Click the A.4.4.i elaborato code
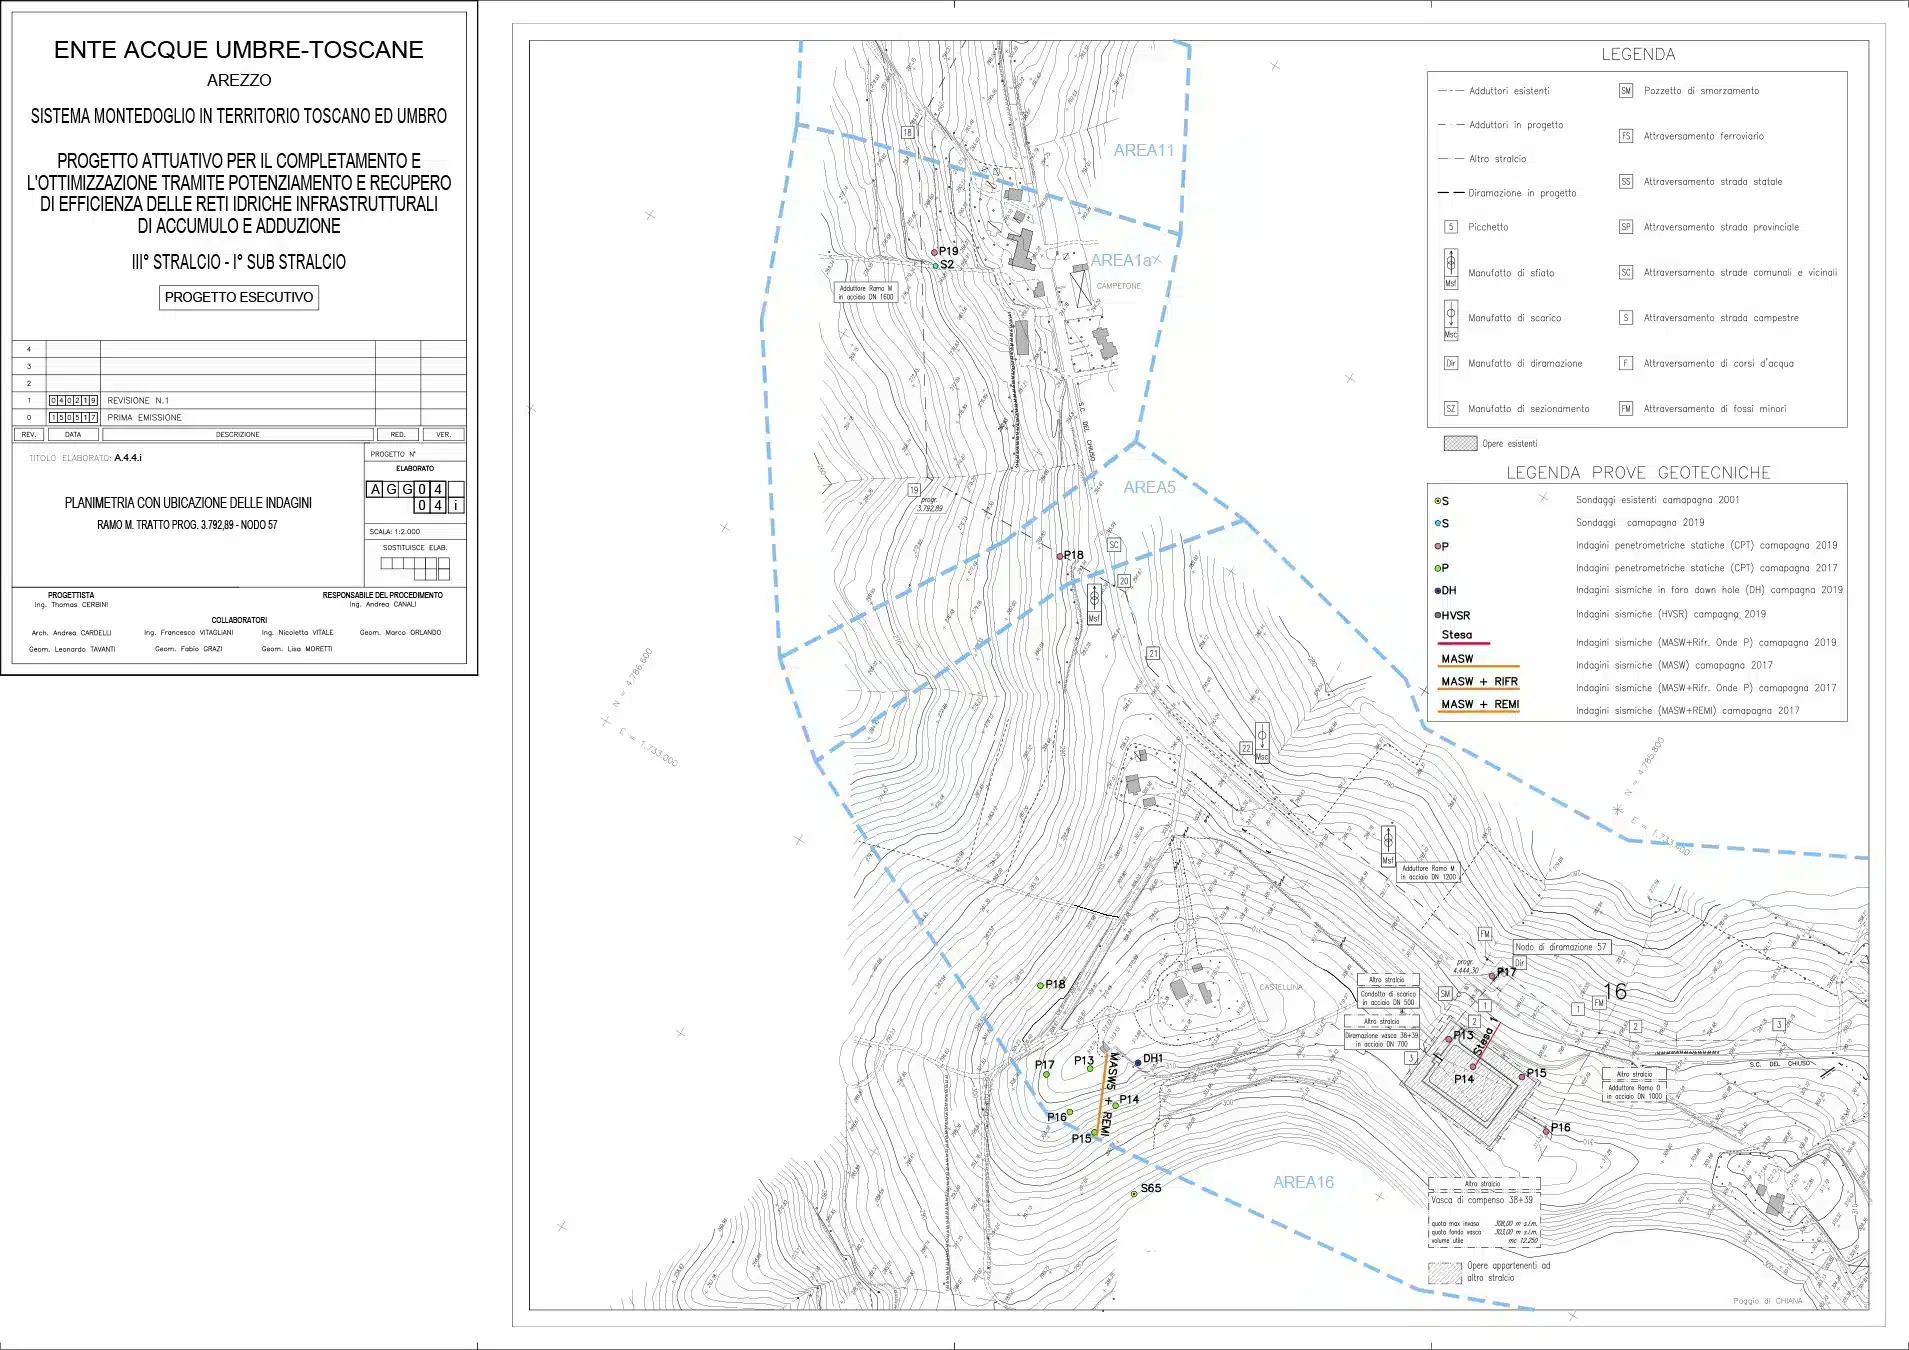This screenshot has width=1909, height=1350. pyautogui.click(x=128, y=458)
